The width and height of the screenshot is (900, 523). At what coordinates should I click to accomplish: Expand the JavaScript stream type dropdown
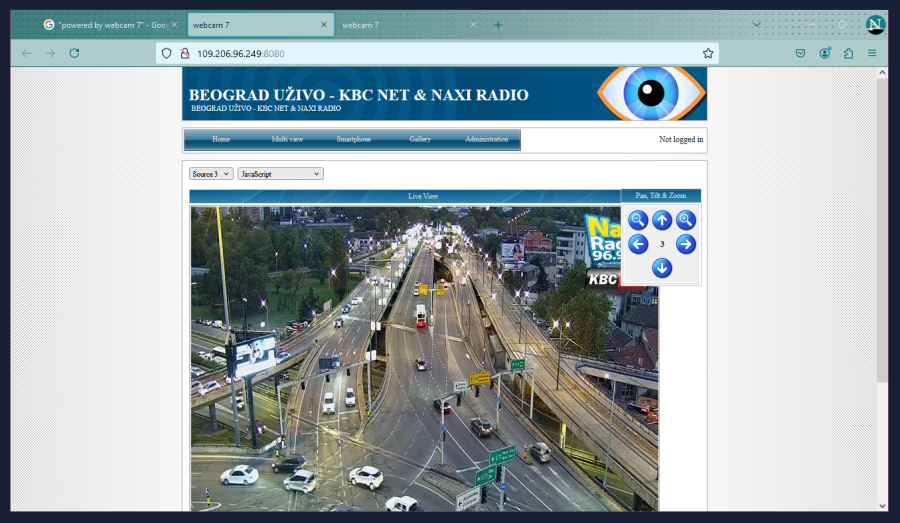(280, 174)
